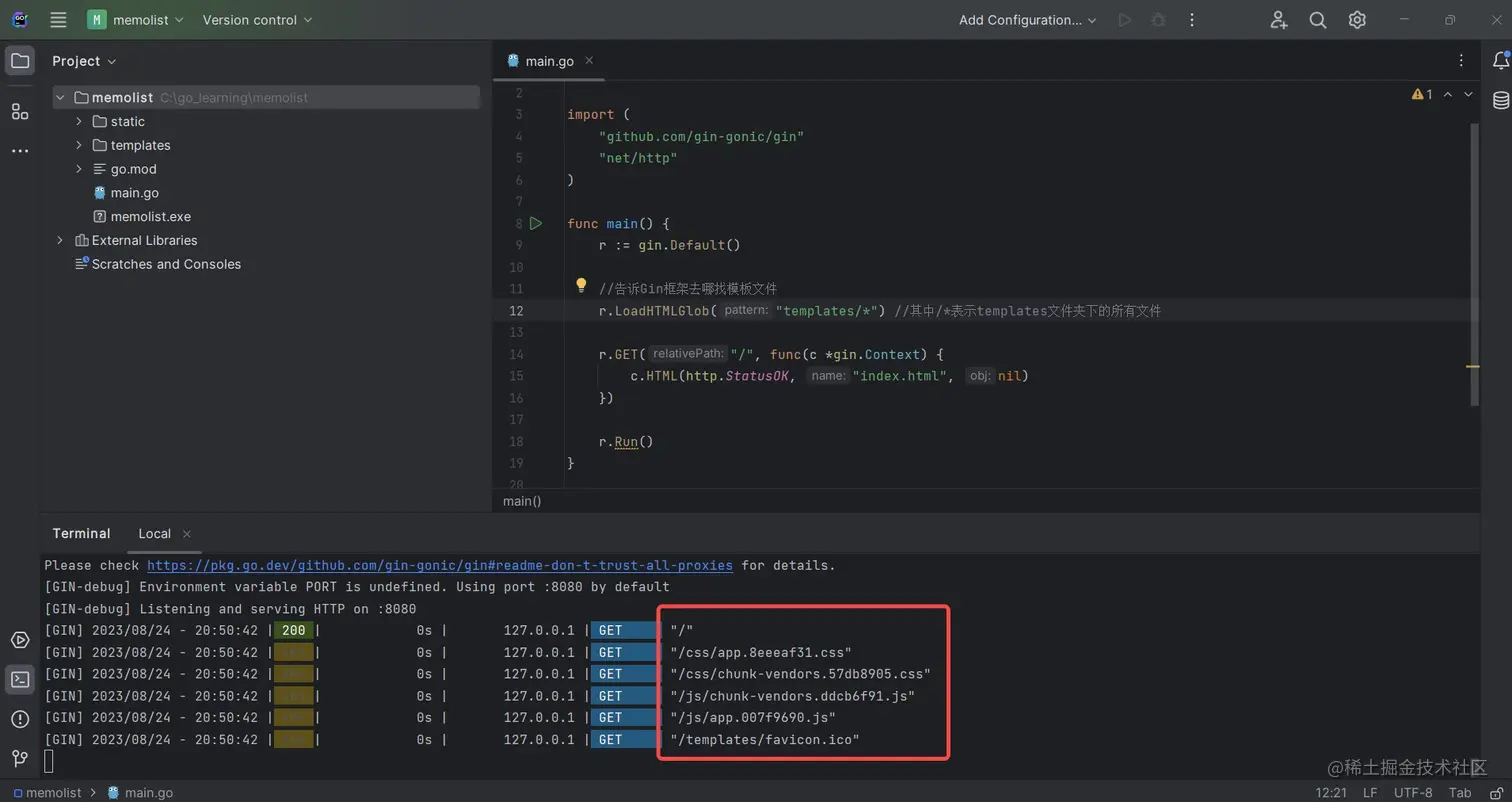This screenshot has width=1512, height=802.
Task: Open the Terminal tool window icon
Action: point(20,679)
